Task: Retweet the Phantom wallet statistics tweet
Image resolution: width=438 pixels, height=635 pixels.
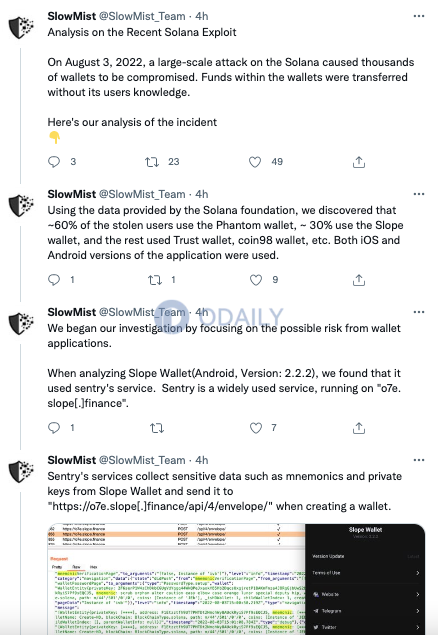Action: coord(155,280)
